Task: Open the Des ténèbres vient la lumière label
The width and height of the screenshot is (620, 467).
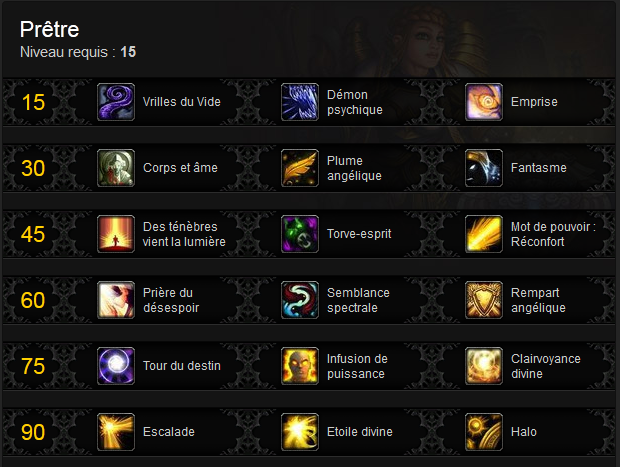Action: 184,234
